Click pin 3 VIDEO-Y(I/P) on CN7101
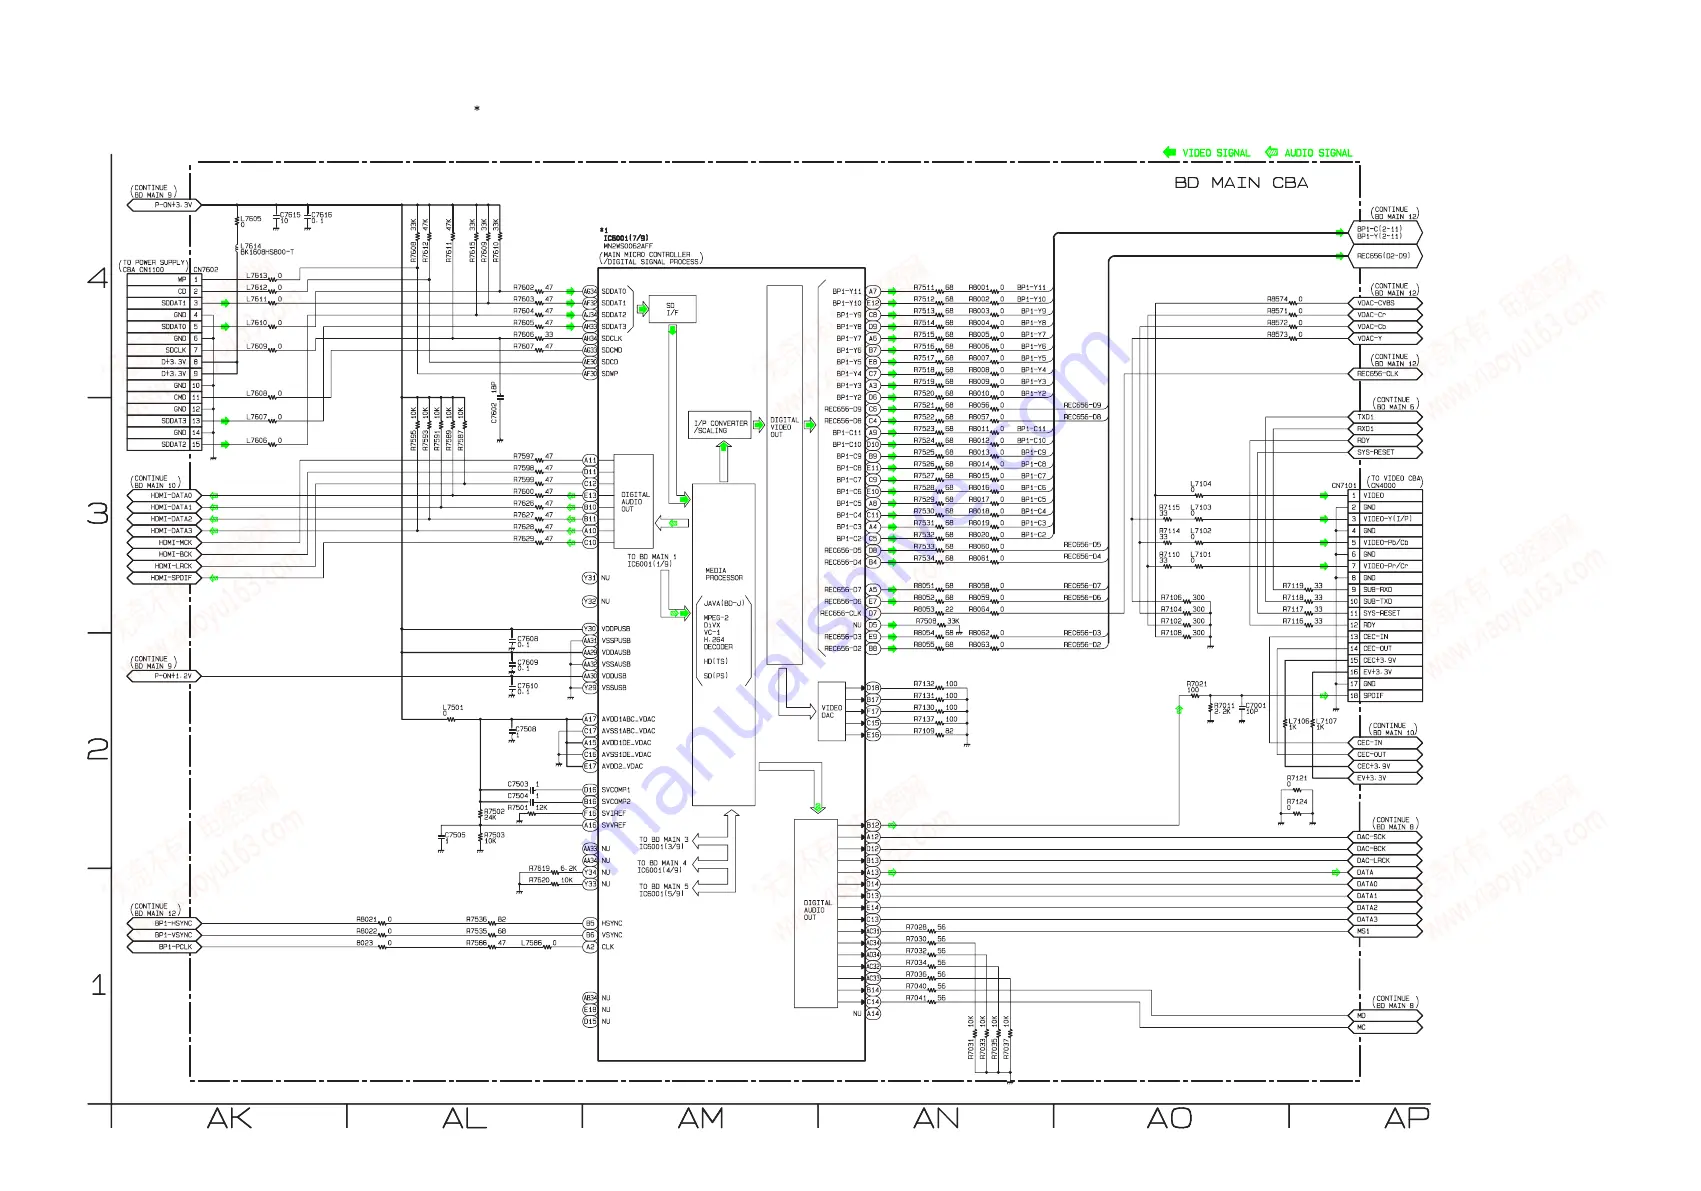 coord(1385,519)
